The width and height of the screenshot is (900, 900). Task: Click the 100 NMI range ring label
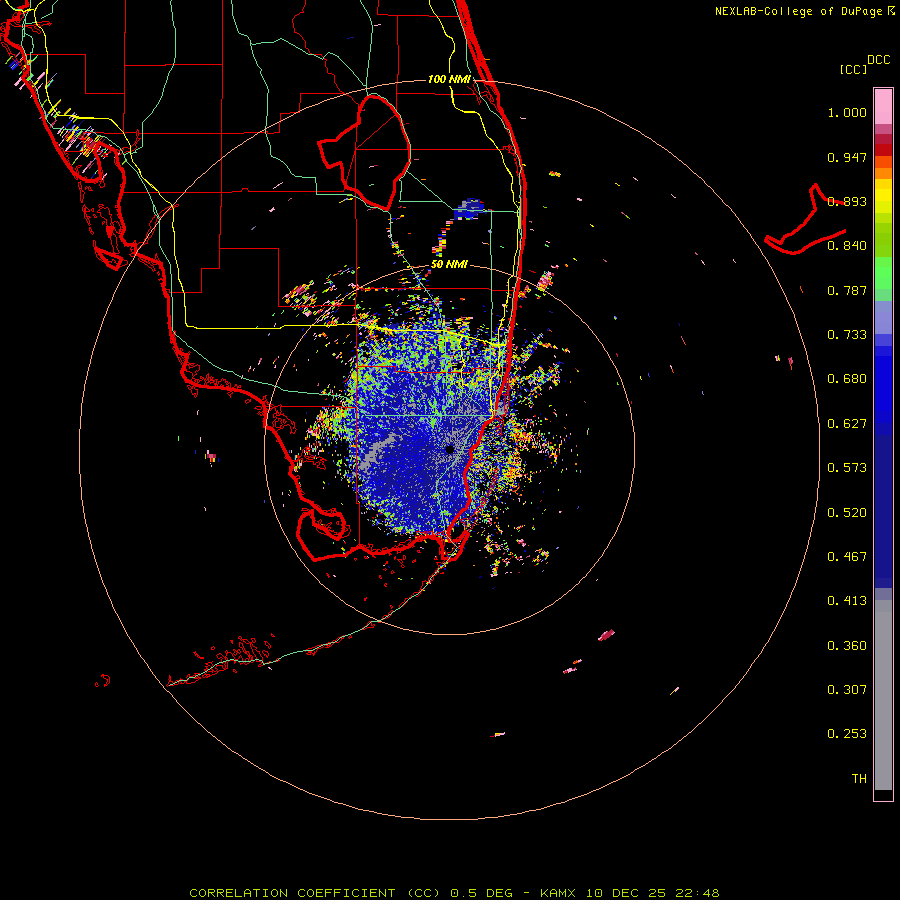[x=449, y=79]
